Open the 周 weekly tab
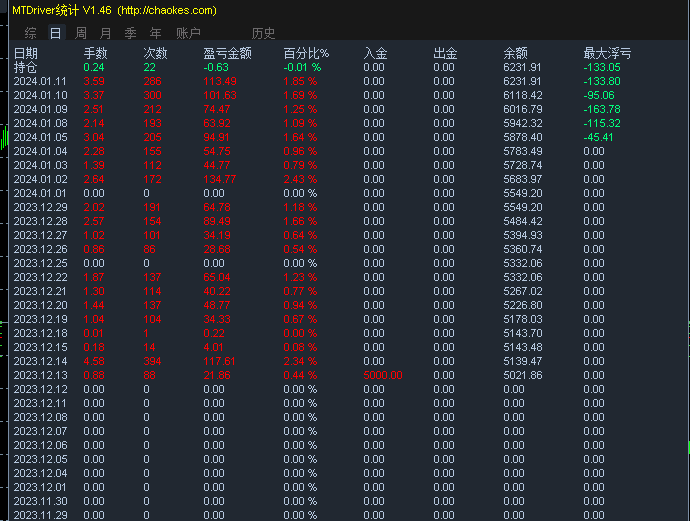The width and height of the screenshot is (690, 521). 81,33
